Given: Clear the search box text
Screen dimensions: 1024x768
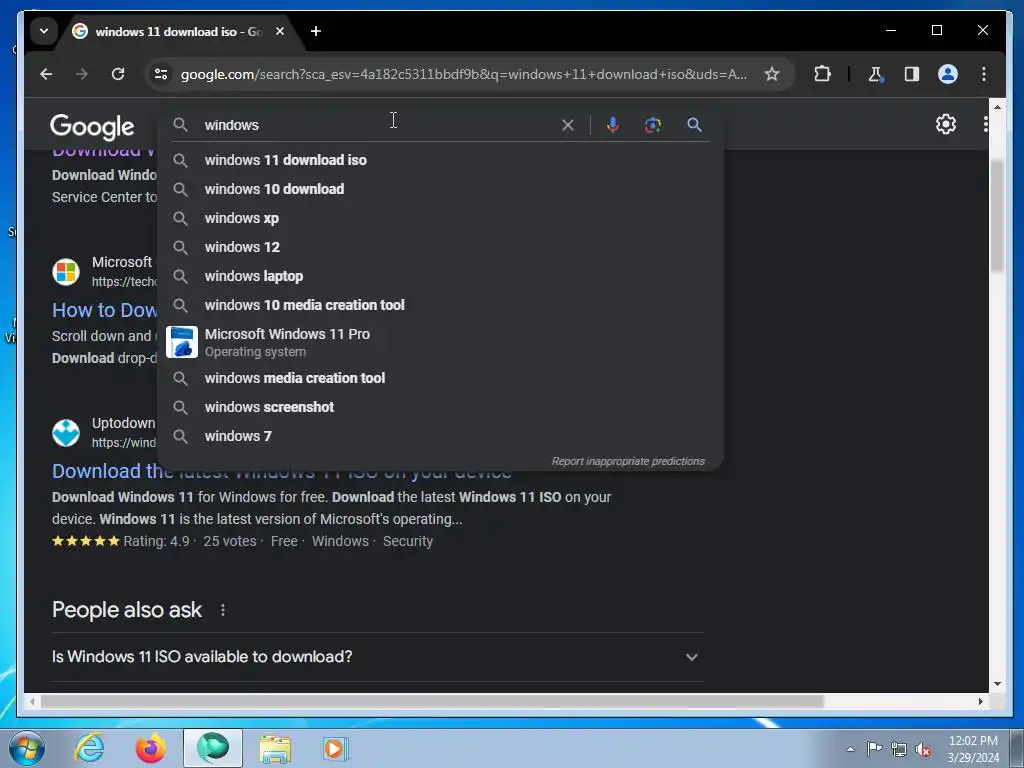Looking at the screenshot, I should [x=568, y=125].
